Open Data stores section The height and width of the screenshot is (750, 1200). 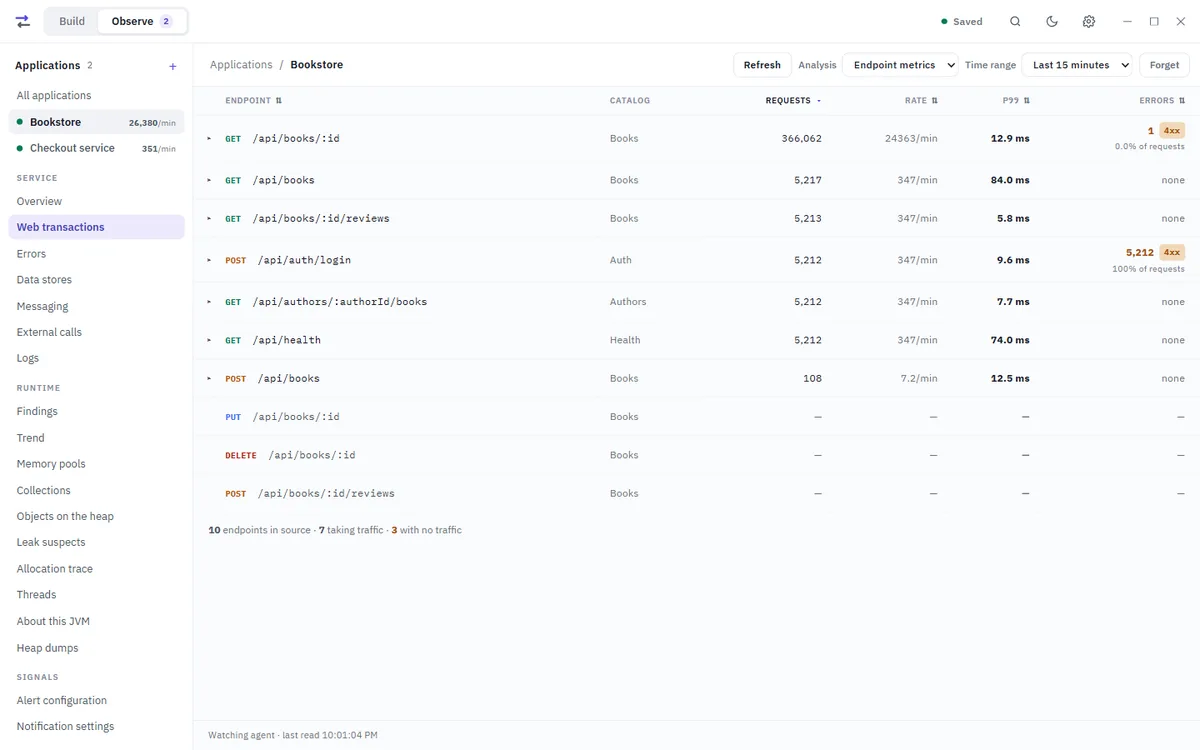click(96, 280)
